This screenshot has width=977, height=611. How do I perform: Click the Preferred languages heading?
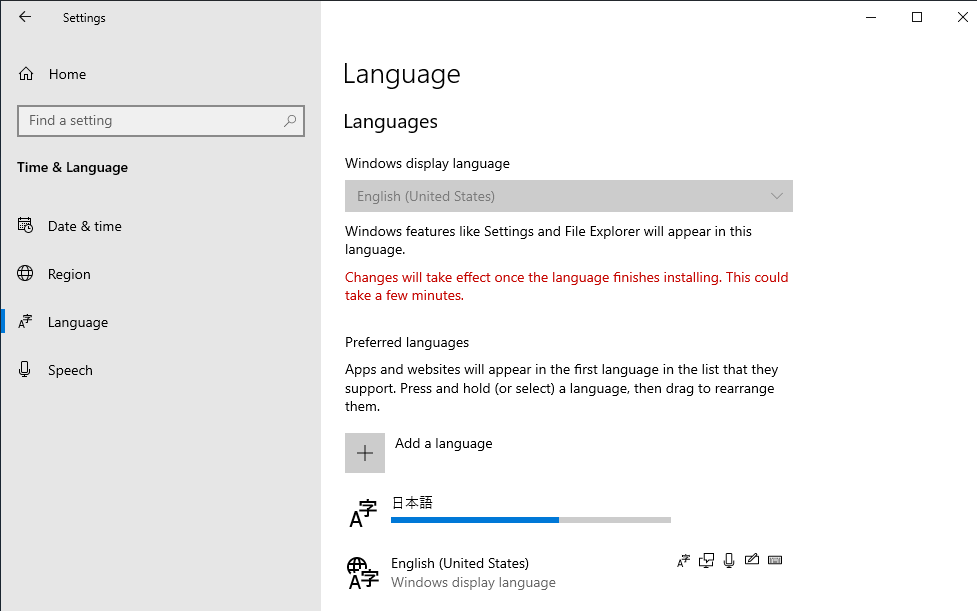(407, 343)
